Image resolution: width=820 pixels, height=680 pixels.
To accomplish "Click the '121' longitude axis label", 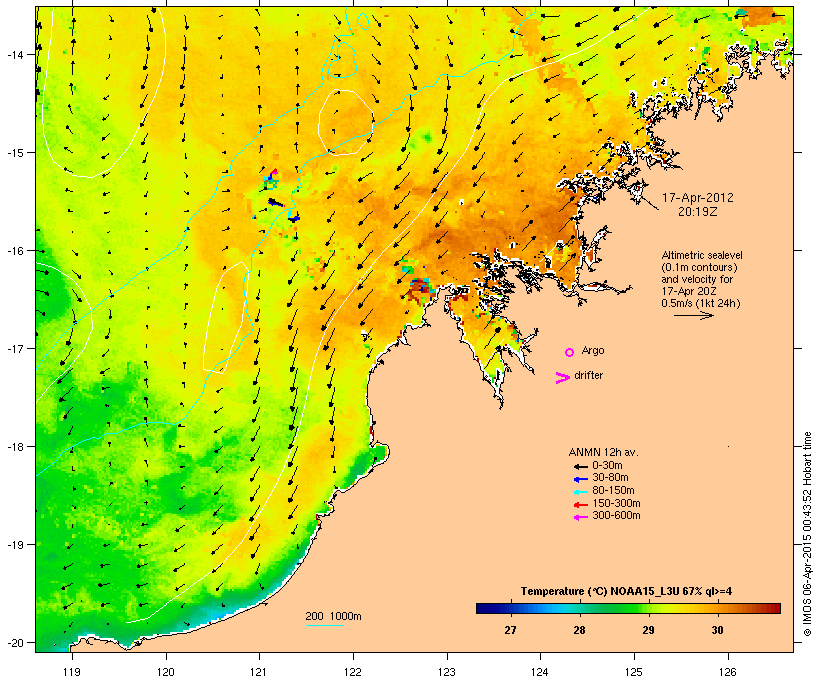I will (259, 672).
